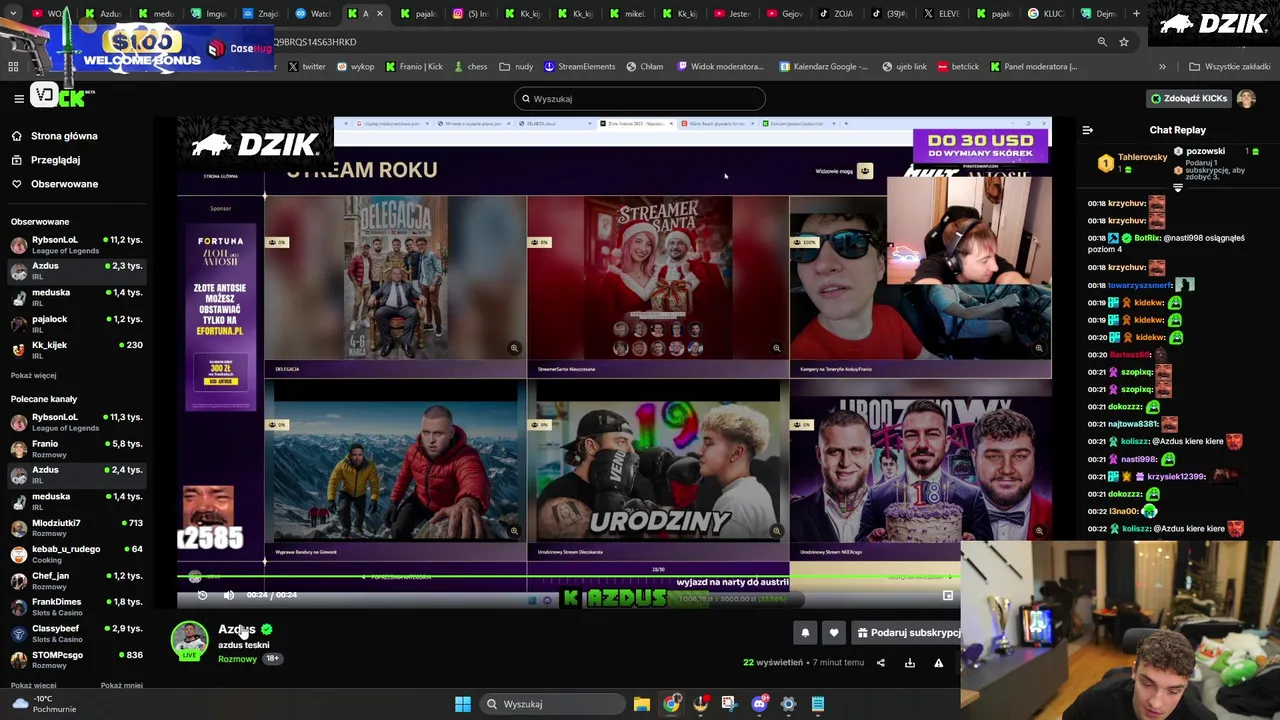The image size is (1280, 720).
Task: Open the weather widget in taskbar
Action: click(x=42, y=704)
